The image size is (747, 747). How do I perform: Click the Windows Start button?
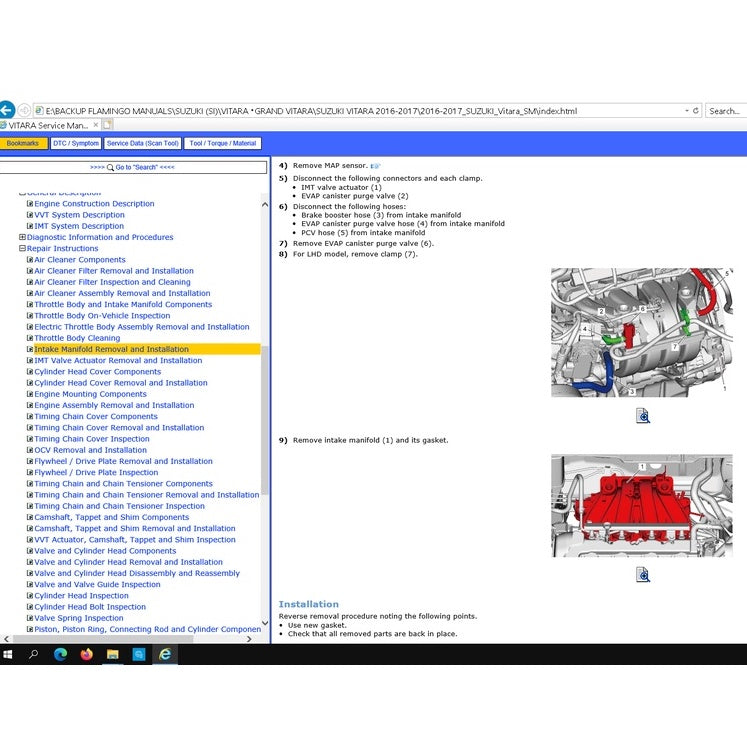(8, 654)
